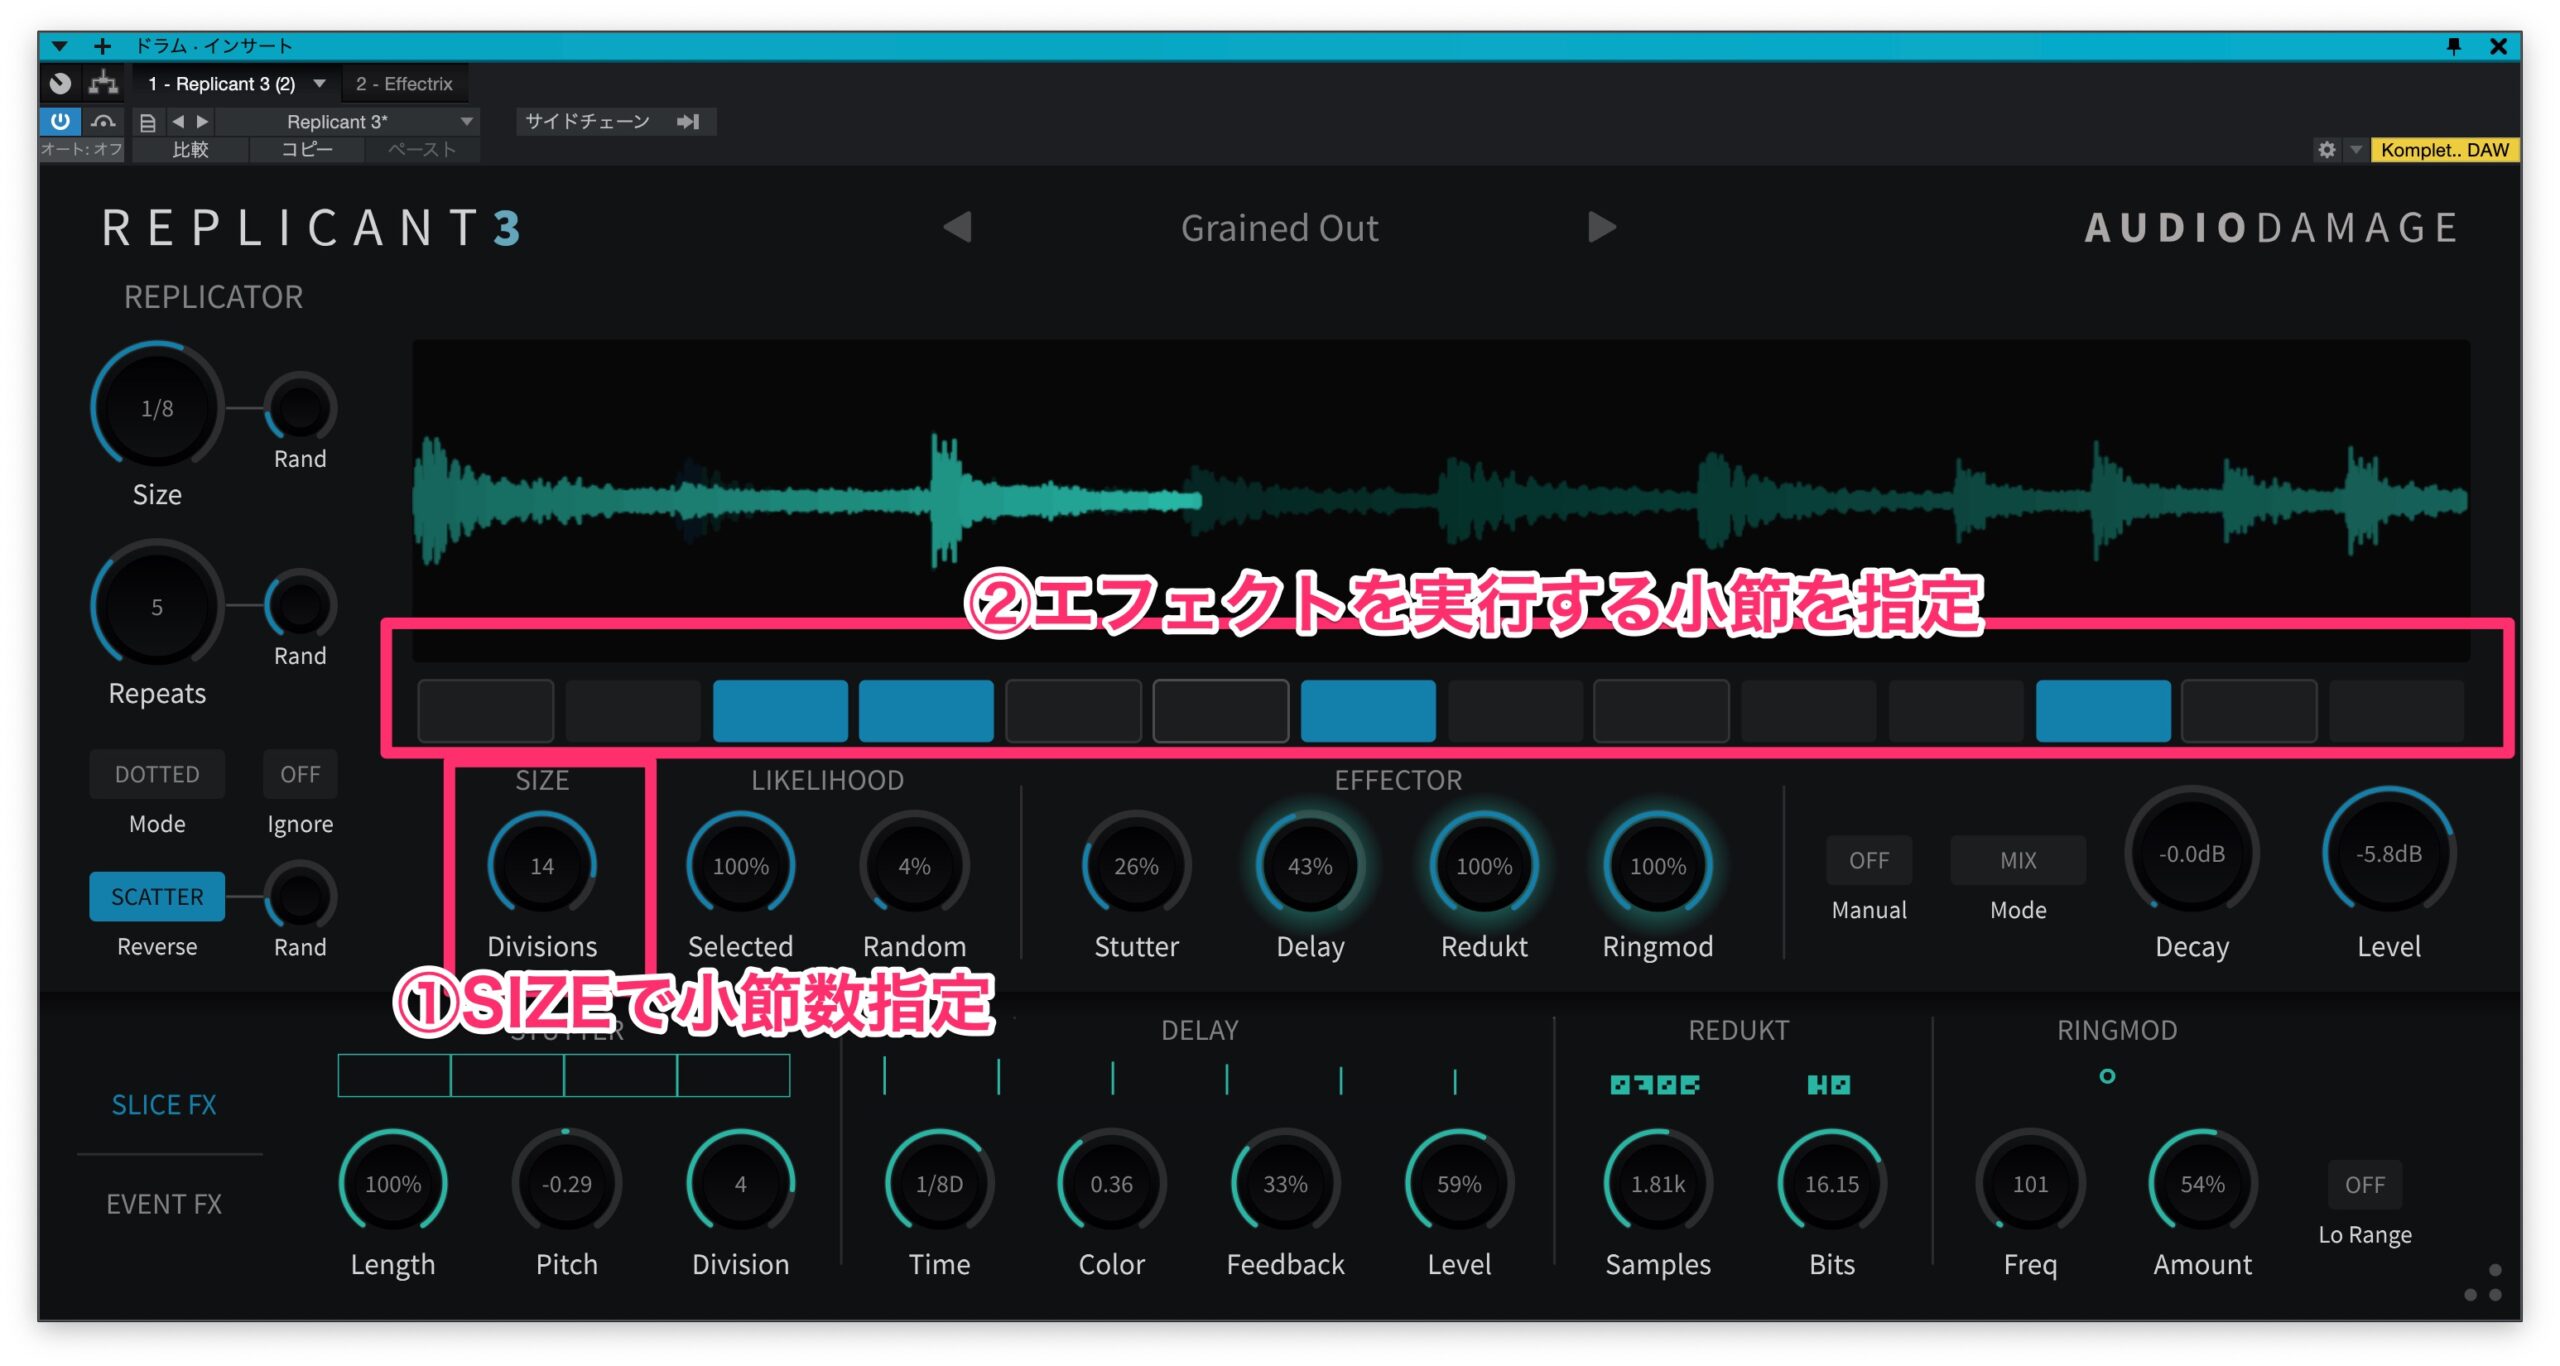Screen dimensions: 2560x1366
Task: Open the plugin settings gear icon
Action: coord(2328,150)
